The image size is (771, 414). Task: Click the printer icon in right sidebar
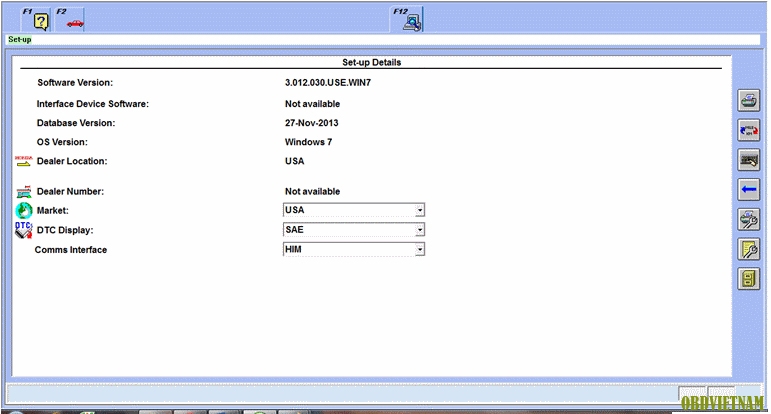(748, 101)
